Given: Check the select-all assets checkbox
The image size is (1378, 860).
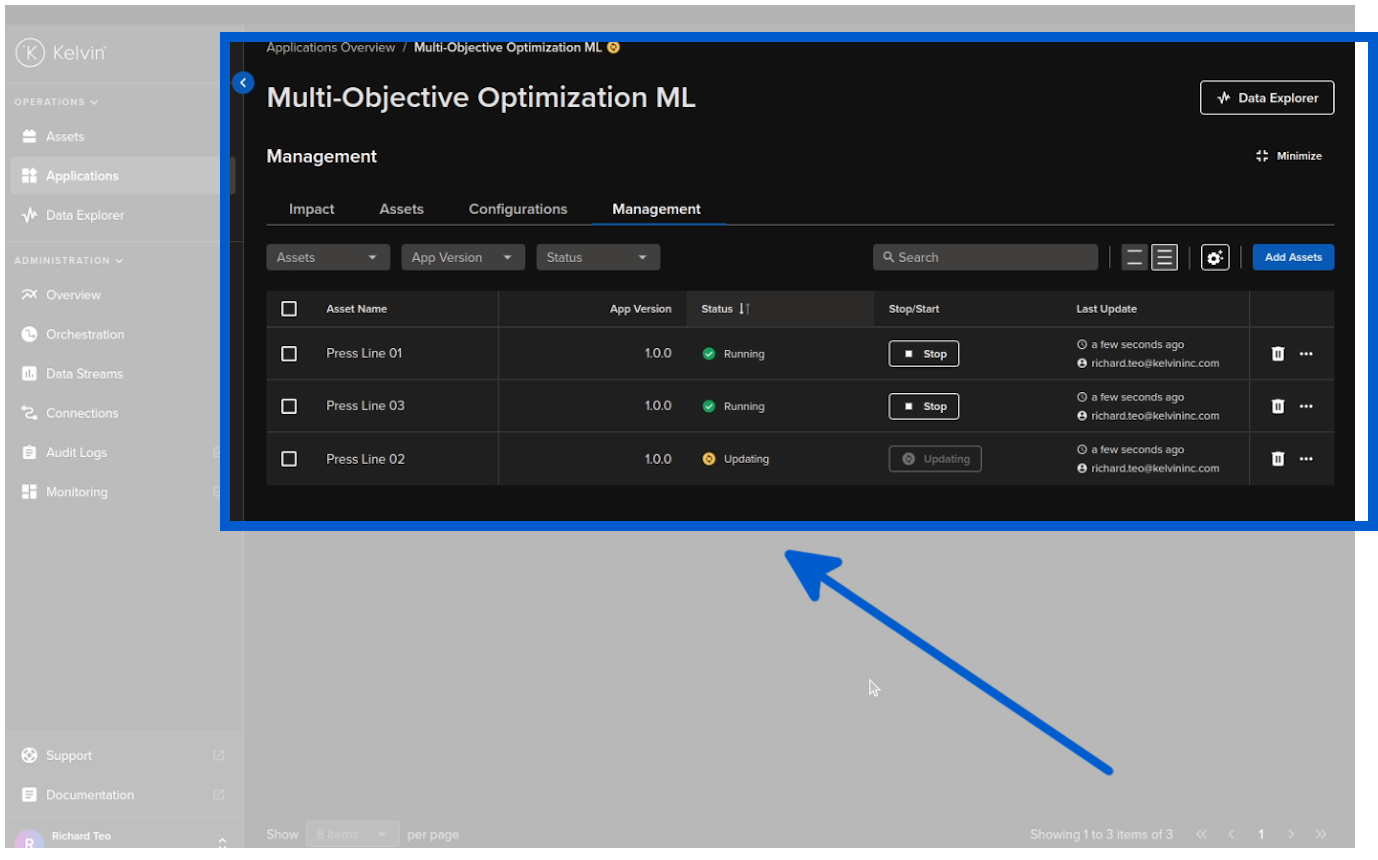Looking at the screenshot, I should click(289, 309).
